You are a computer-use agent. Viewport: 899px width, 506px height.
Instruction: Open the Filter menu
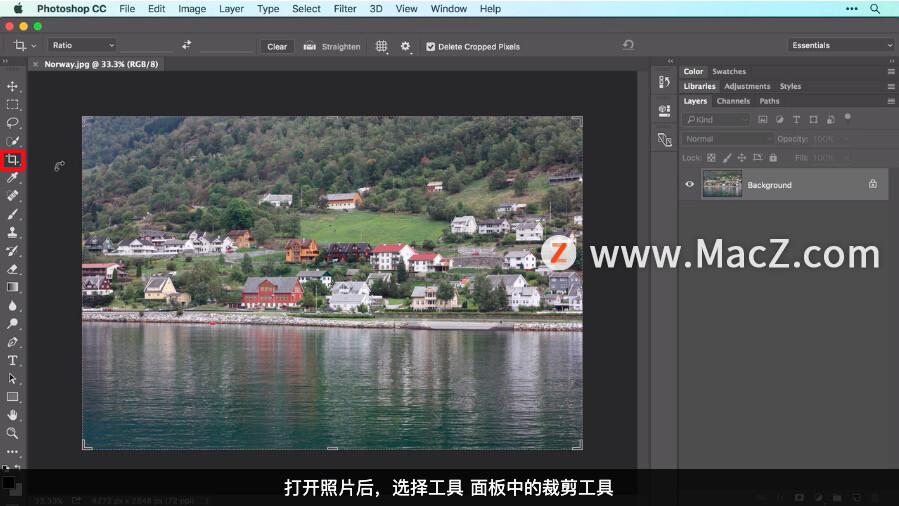[345, 9]
